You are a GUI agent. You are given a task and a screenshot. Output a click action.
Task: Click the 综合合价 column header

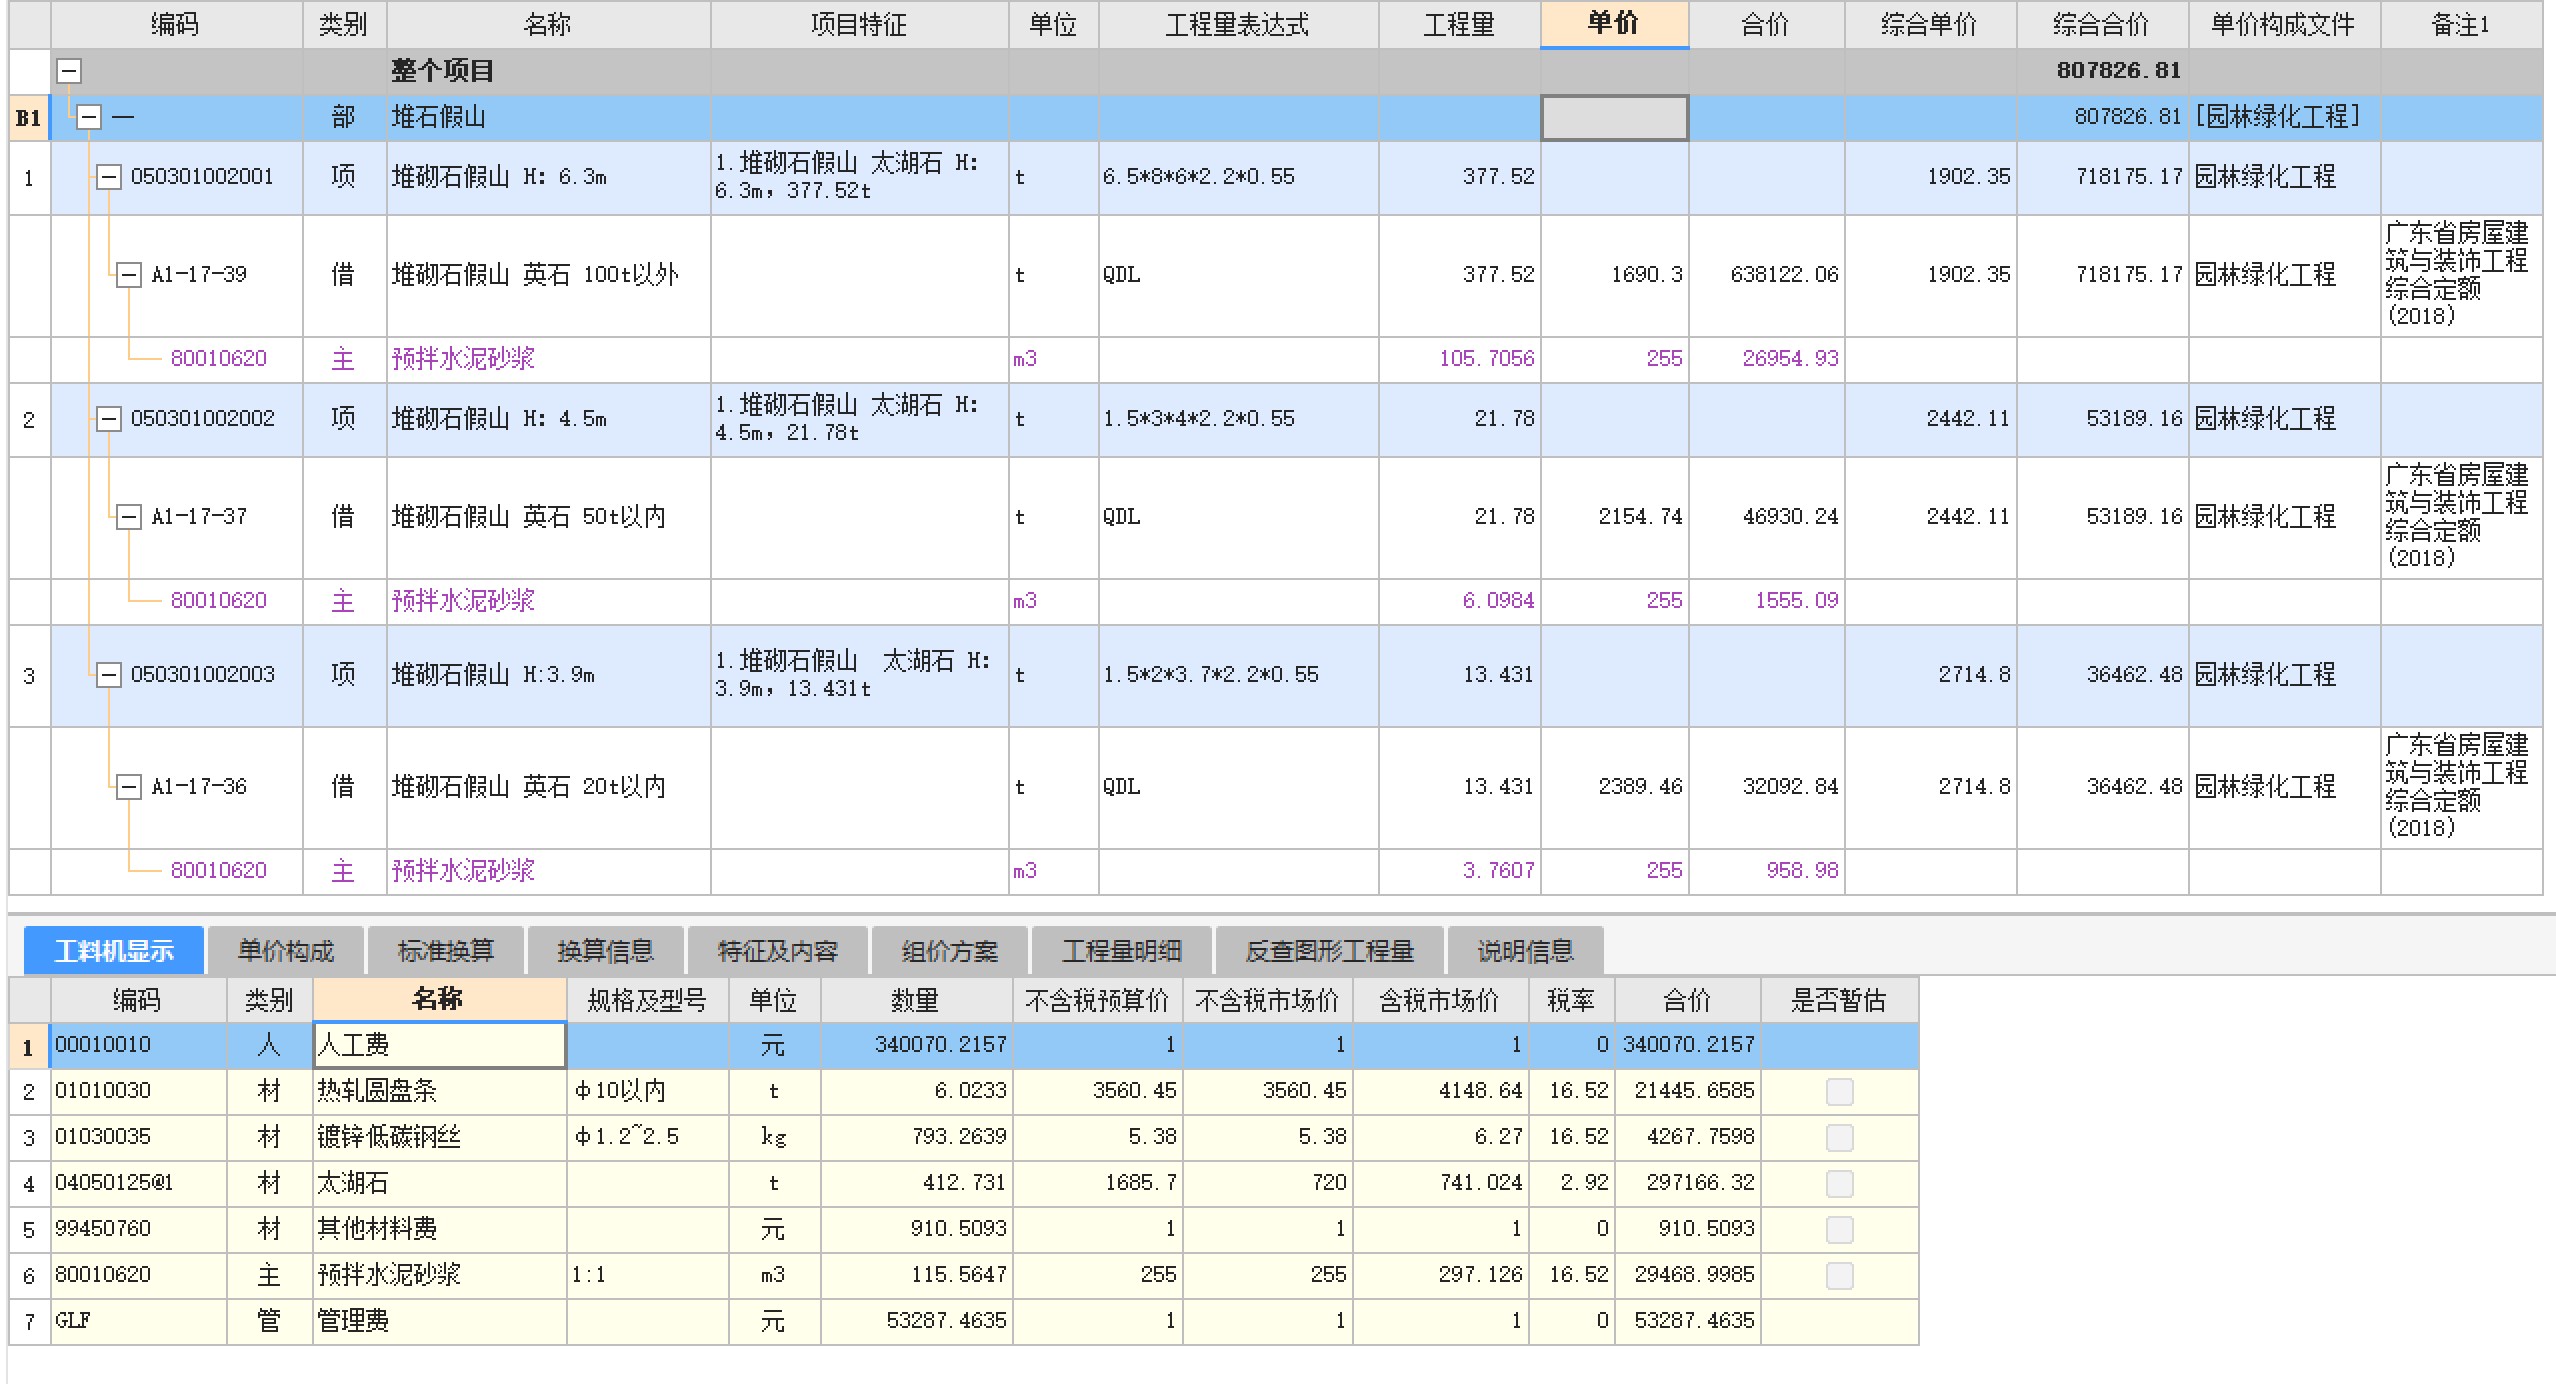pos(2101,24)
